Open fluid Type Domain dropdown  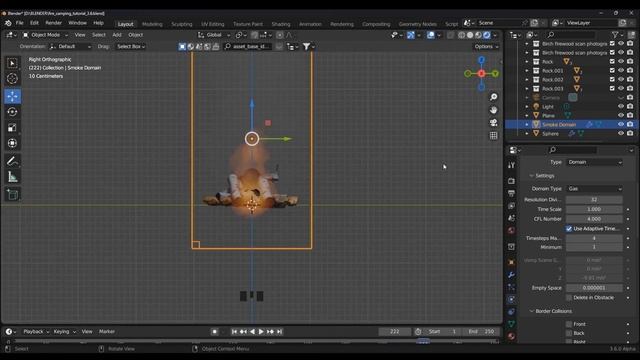[594, 162]
